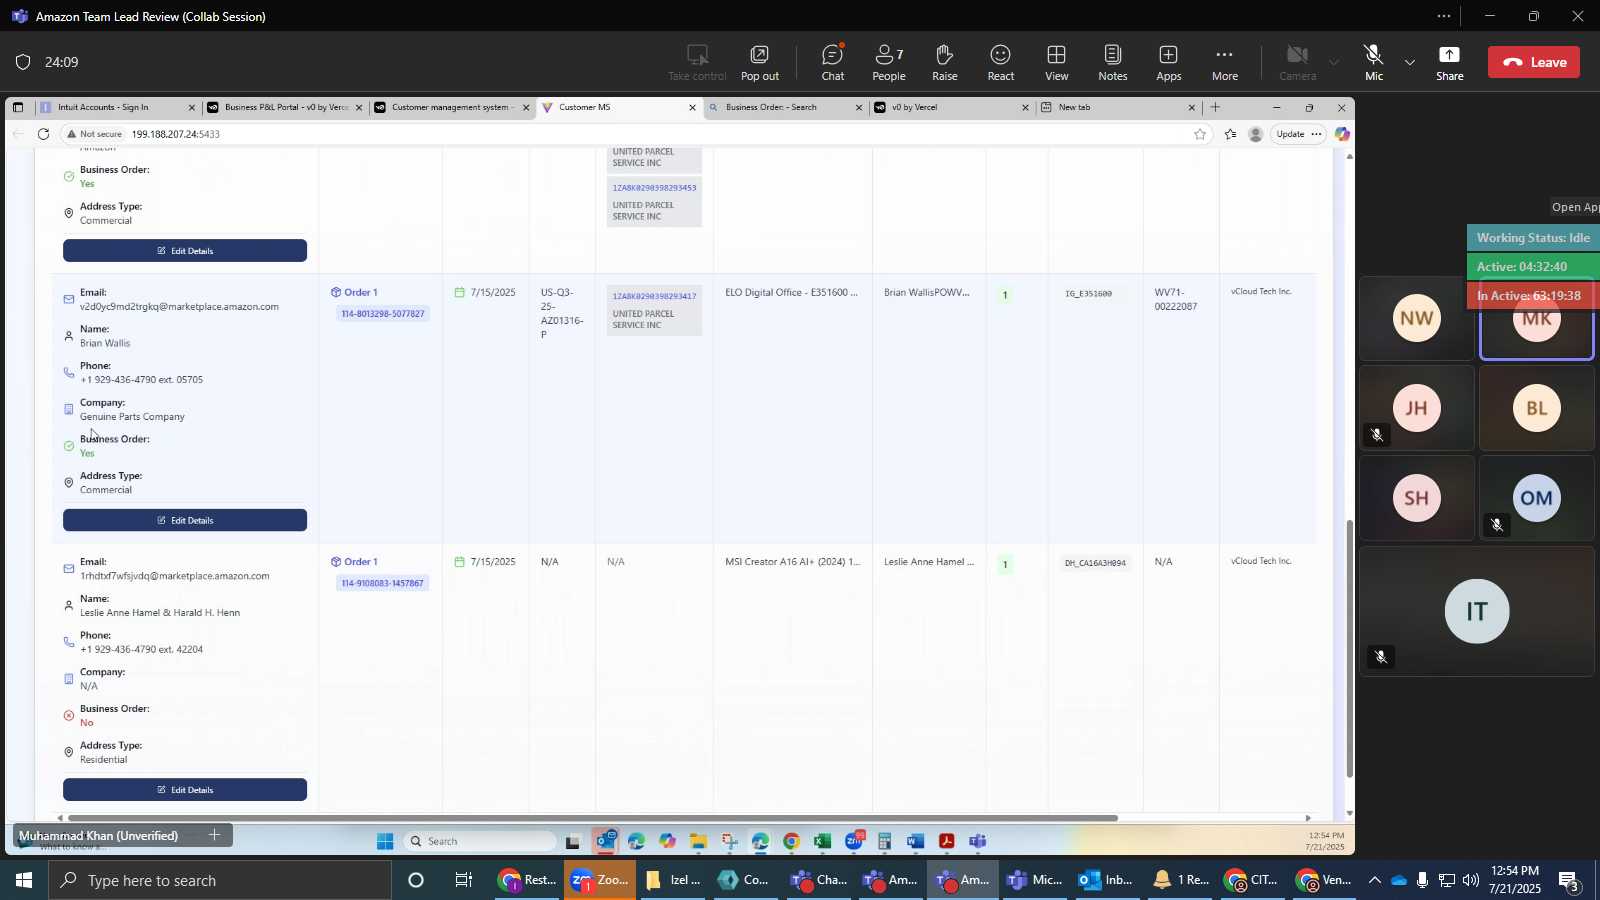Reload the shared browser page
Image resolution: width=1600 pixels, height=900 pixels.
43,134
